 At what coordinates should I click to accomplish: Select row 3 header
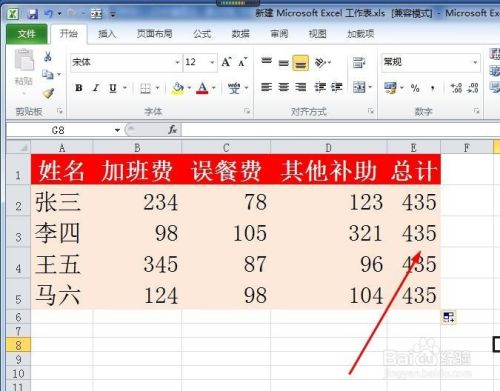19,233
